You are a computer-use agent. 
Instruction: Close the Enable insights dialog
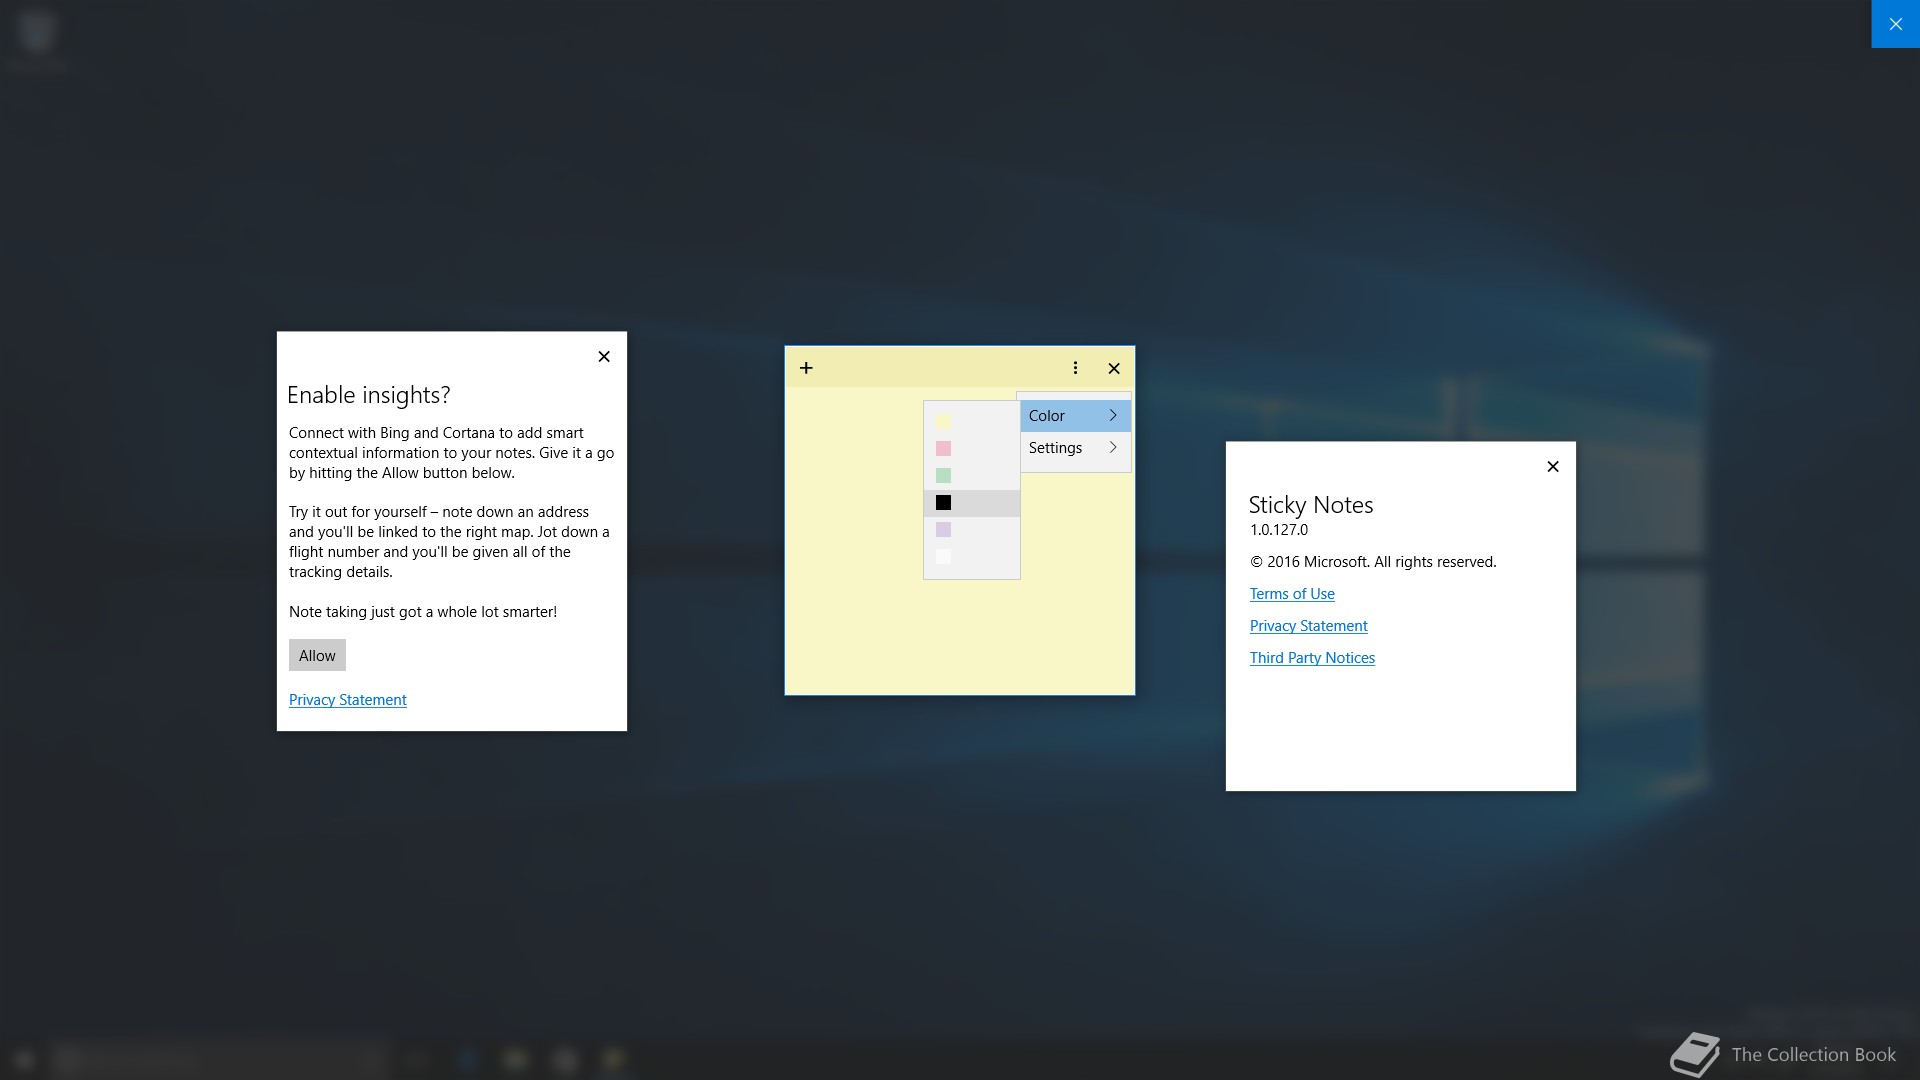604,356
